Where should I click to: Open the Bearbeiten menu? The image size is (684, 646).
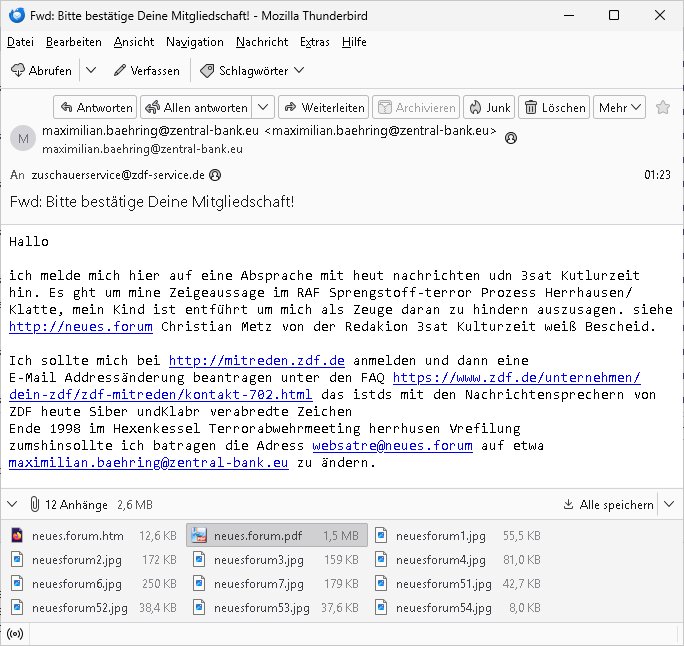click(x=74, y=42)
